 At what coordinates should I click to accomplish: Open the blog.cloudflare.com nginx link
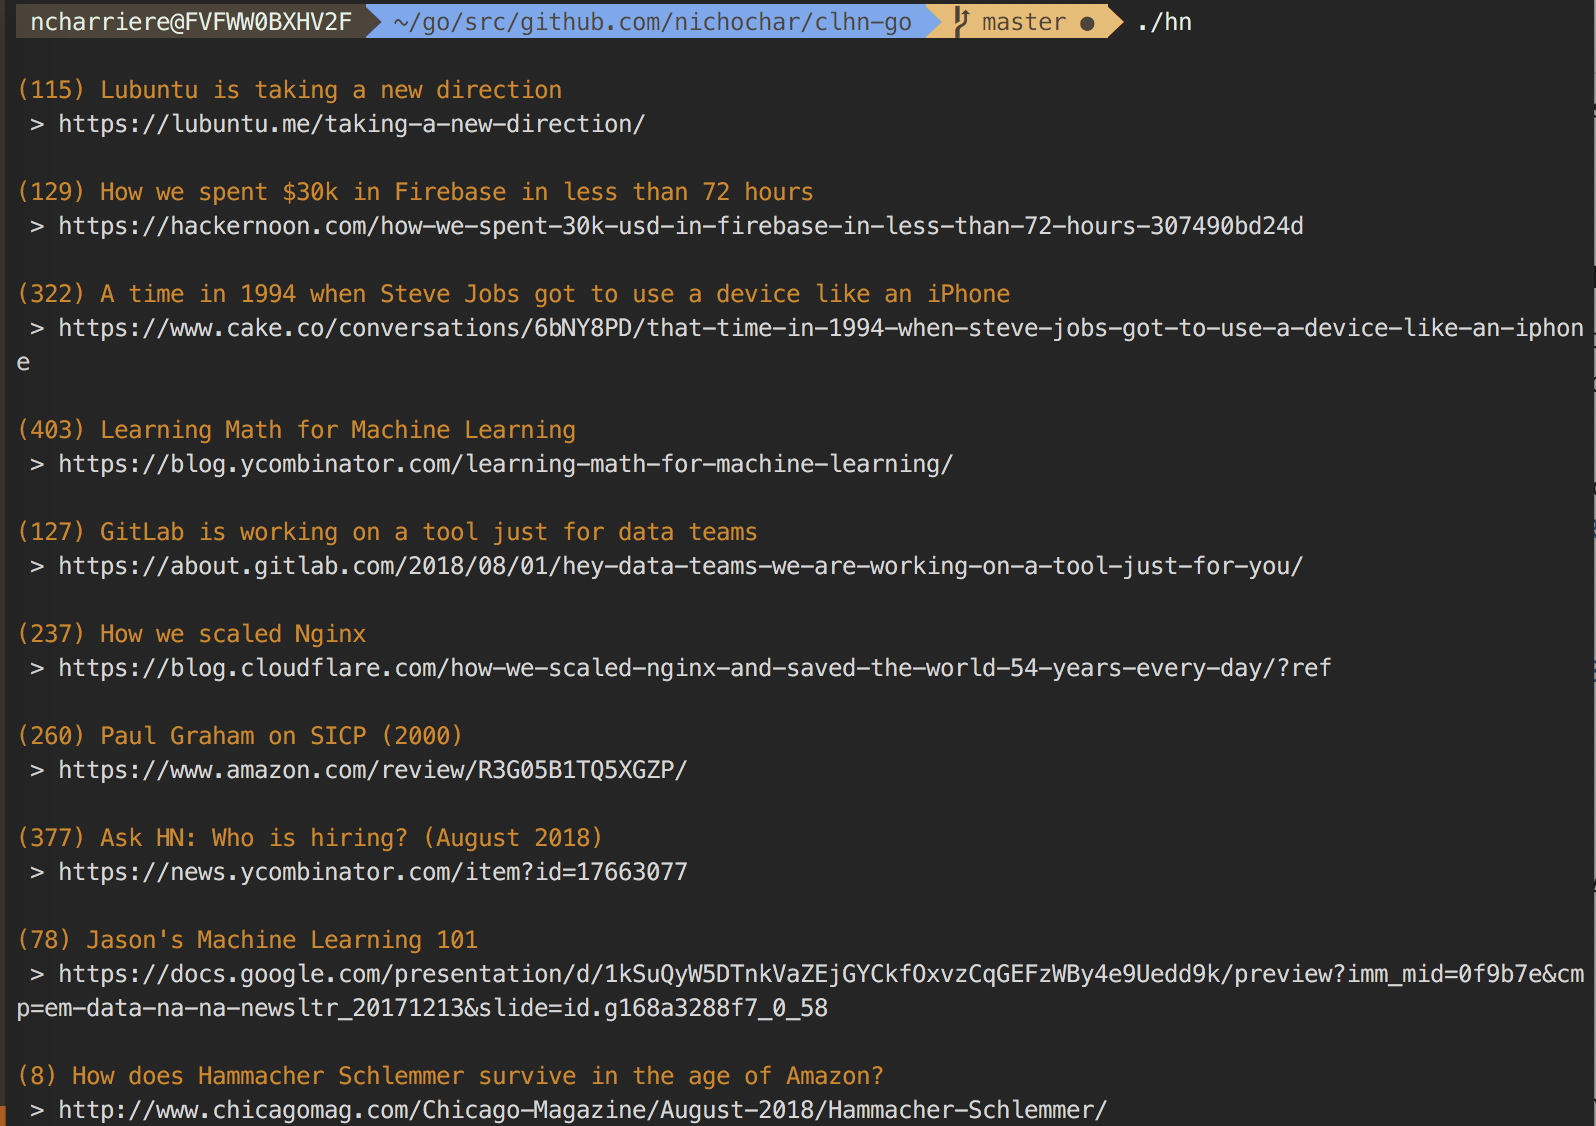pos(695,668)
